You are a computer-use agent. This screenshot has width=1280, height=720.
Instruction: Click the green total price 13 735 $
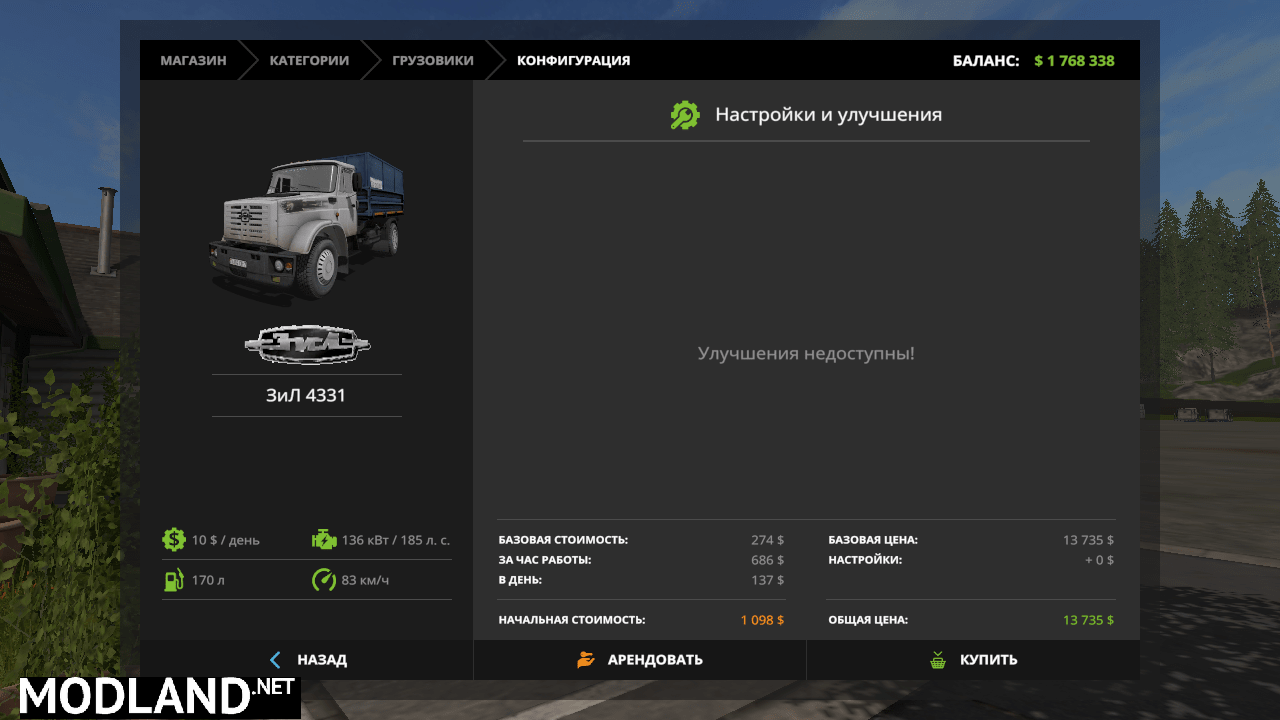(x=1088, y=620)
